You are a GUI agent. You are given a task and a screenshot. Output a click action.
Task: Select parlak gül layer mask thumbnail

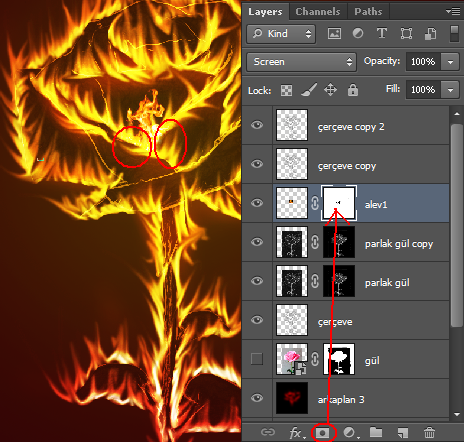click(x=339, y=281)
